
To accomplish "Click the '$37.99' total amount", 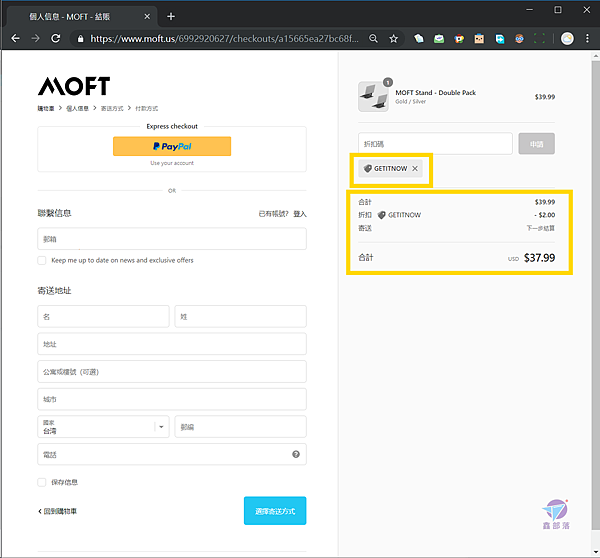I will point(539,258).
